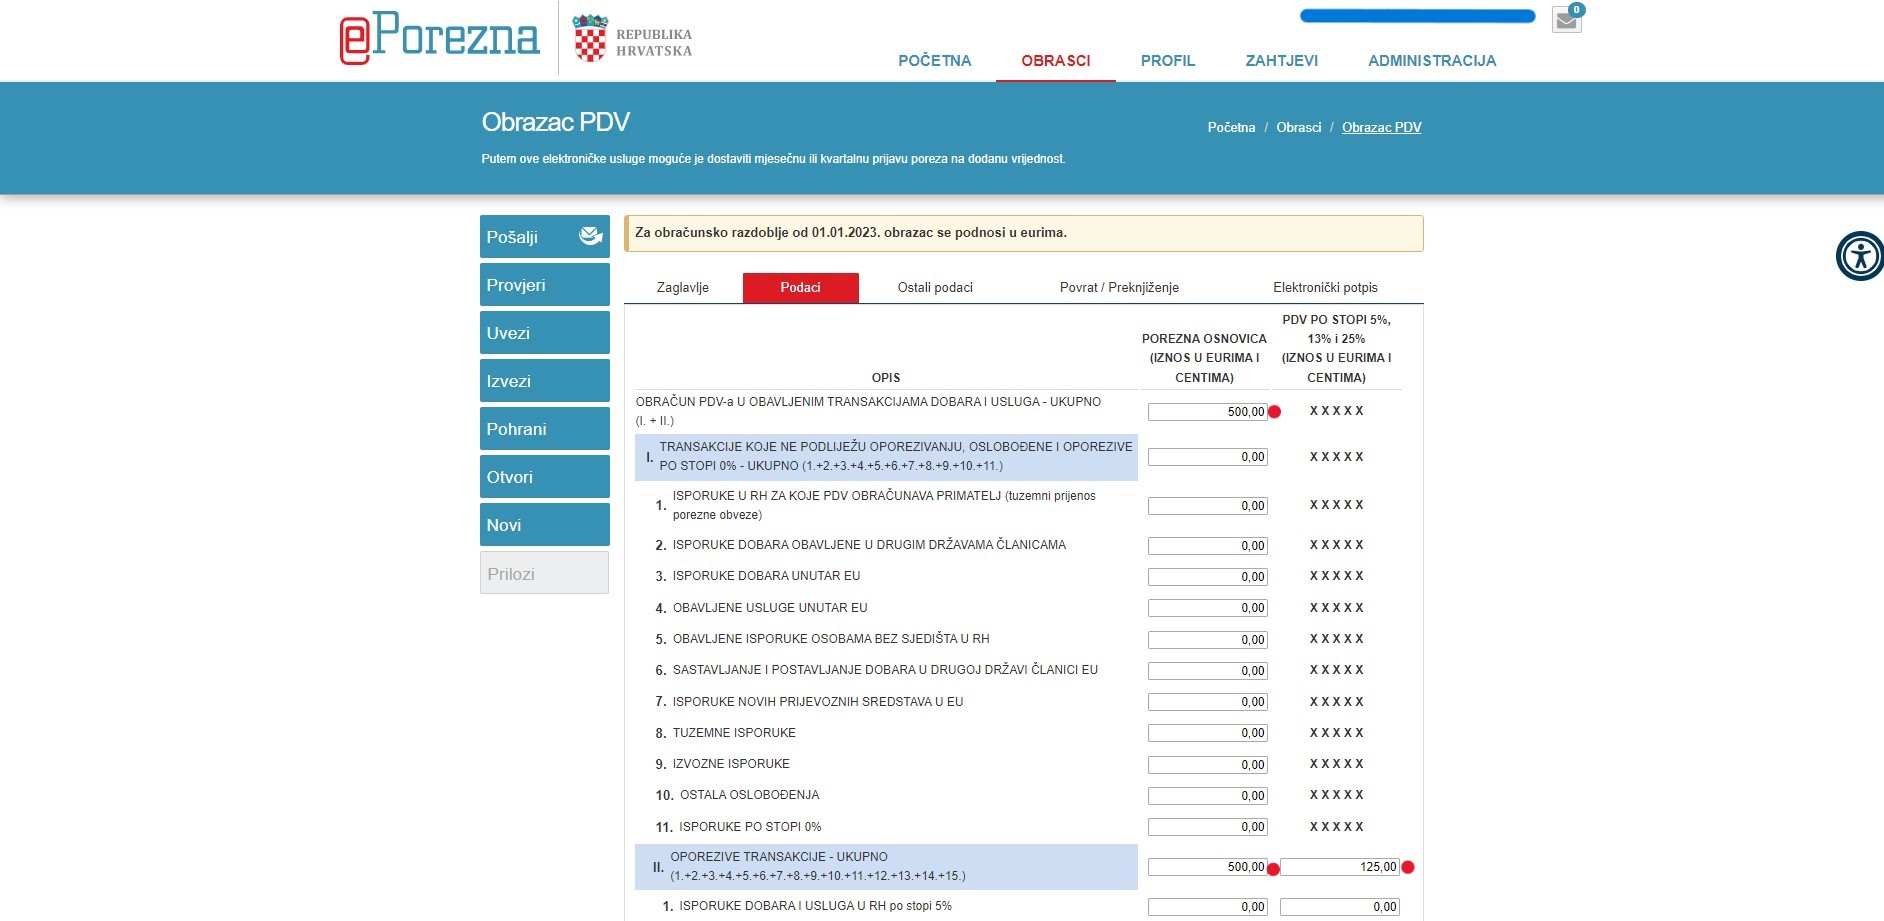Click red indicator beside section II base field
Viewport: 1884px width, 921px height.
(1273, 868)
